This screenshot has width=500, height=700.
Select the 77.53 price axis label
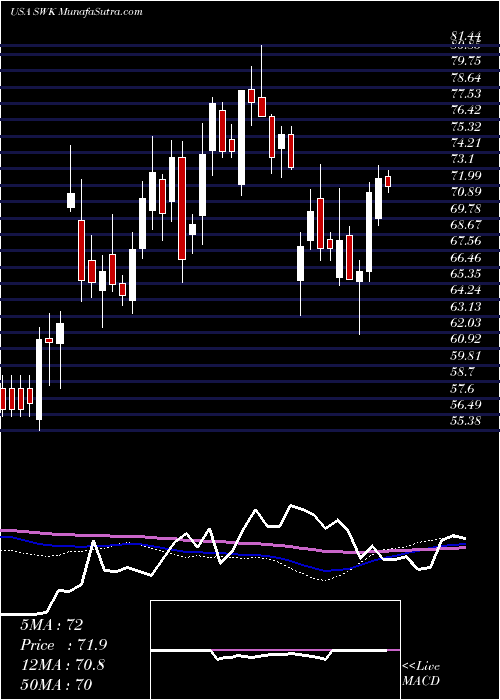tap(465, 94)
